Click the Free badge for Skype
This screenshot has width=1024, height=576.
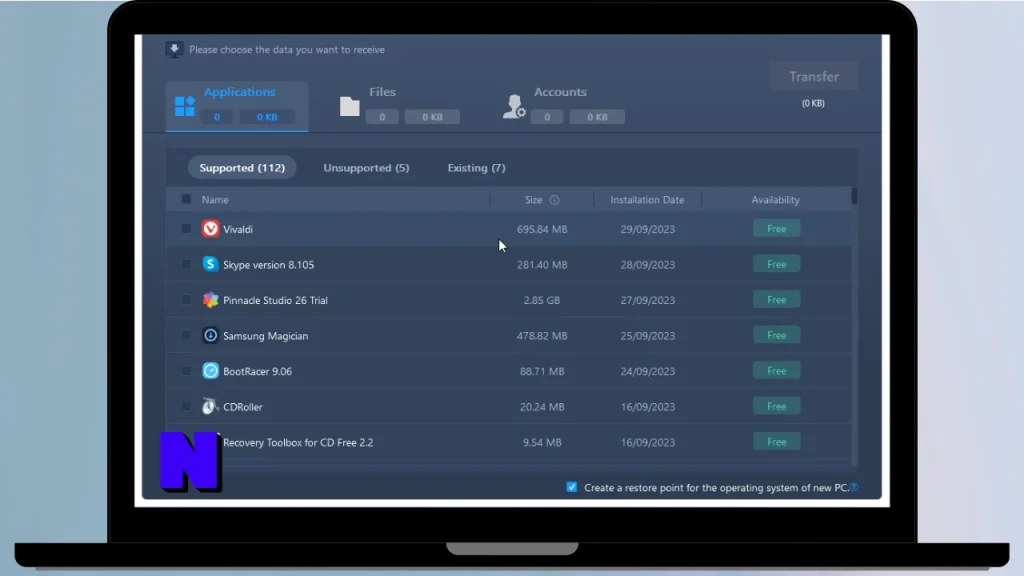point(776,264)
